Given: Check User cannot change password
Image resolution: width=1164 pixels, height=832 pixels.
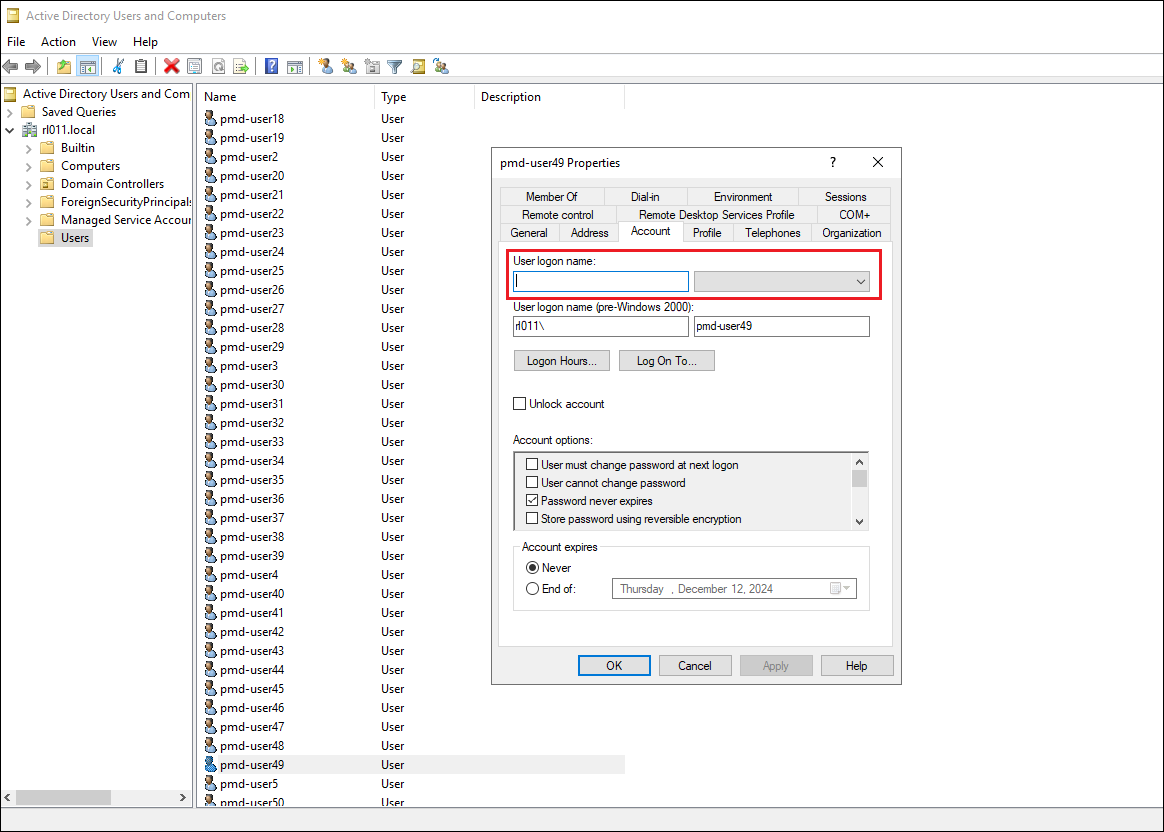Looking at the screenshot, I should click(x=532, y=482).
